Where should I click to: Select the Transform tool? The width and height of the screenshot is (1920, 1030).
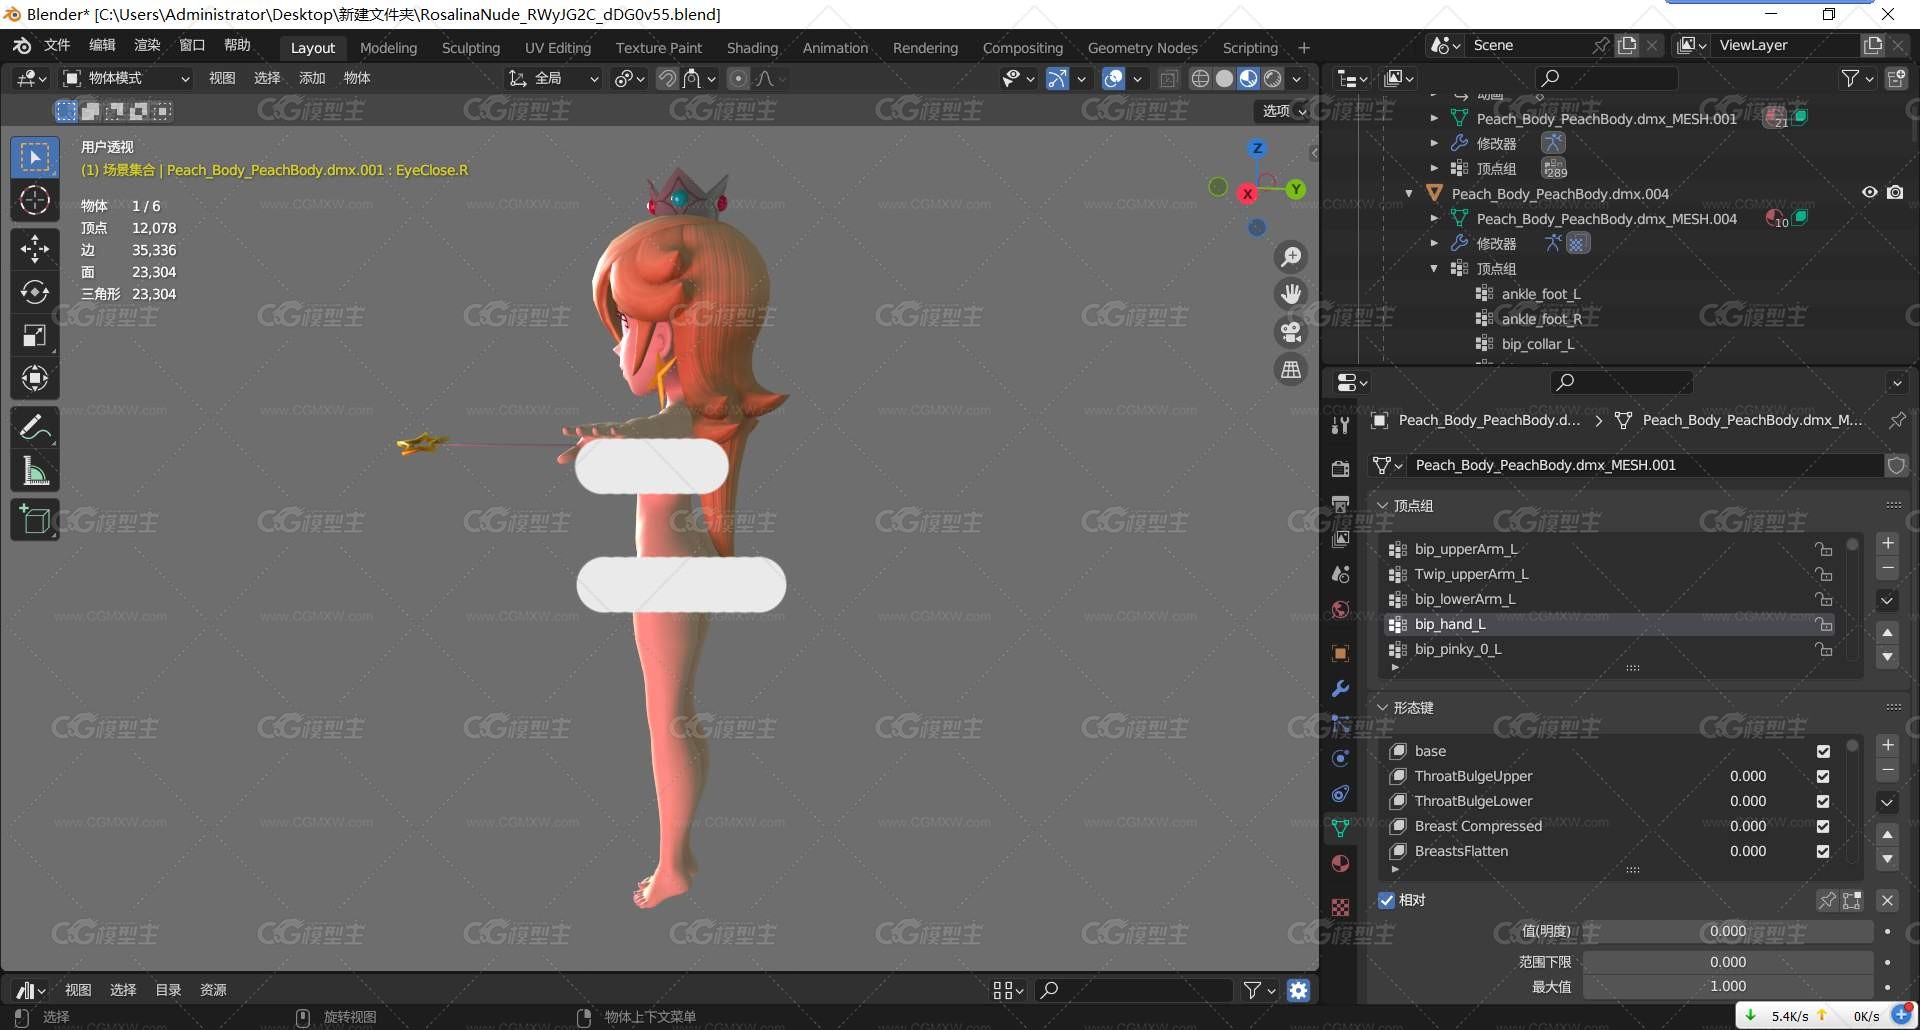(35, 378)
